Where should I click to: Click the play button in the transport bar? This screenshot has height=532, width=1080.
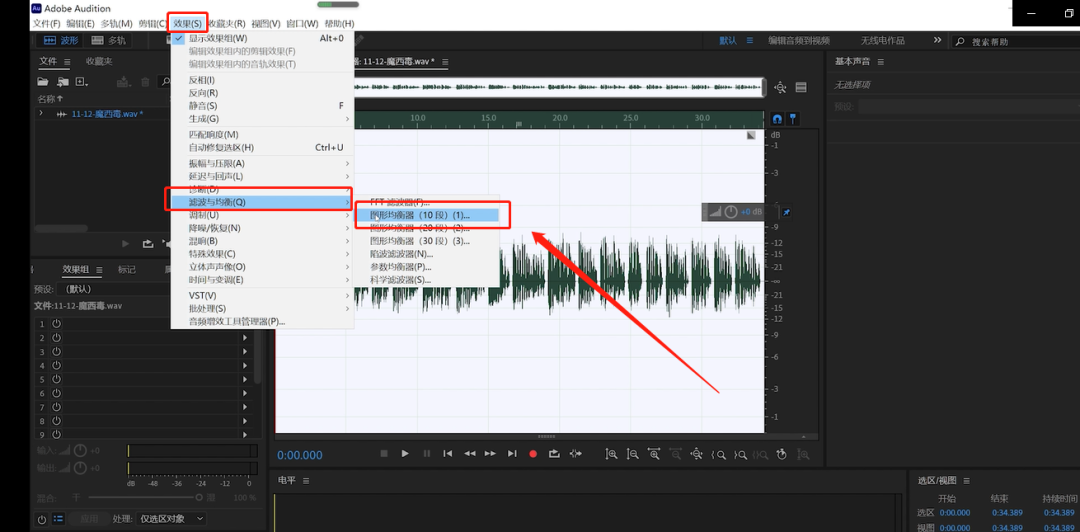[405, 453]
